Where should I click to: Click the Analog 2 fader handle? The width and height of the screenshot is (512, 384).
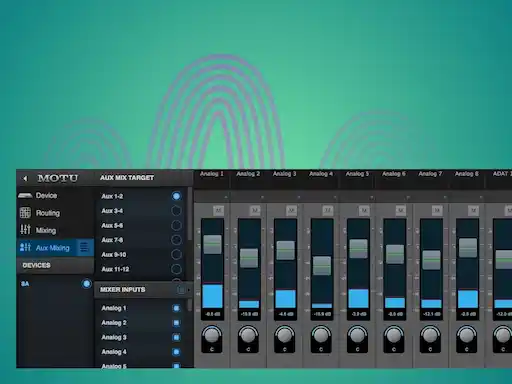pyautogui.click(x=249, y=258)
